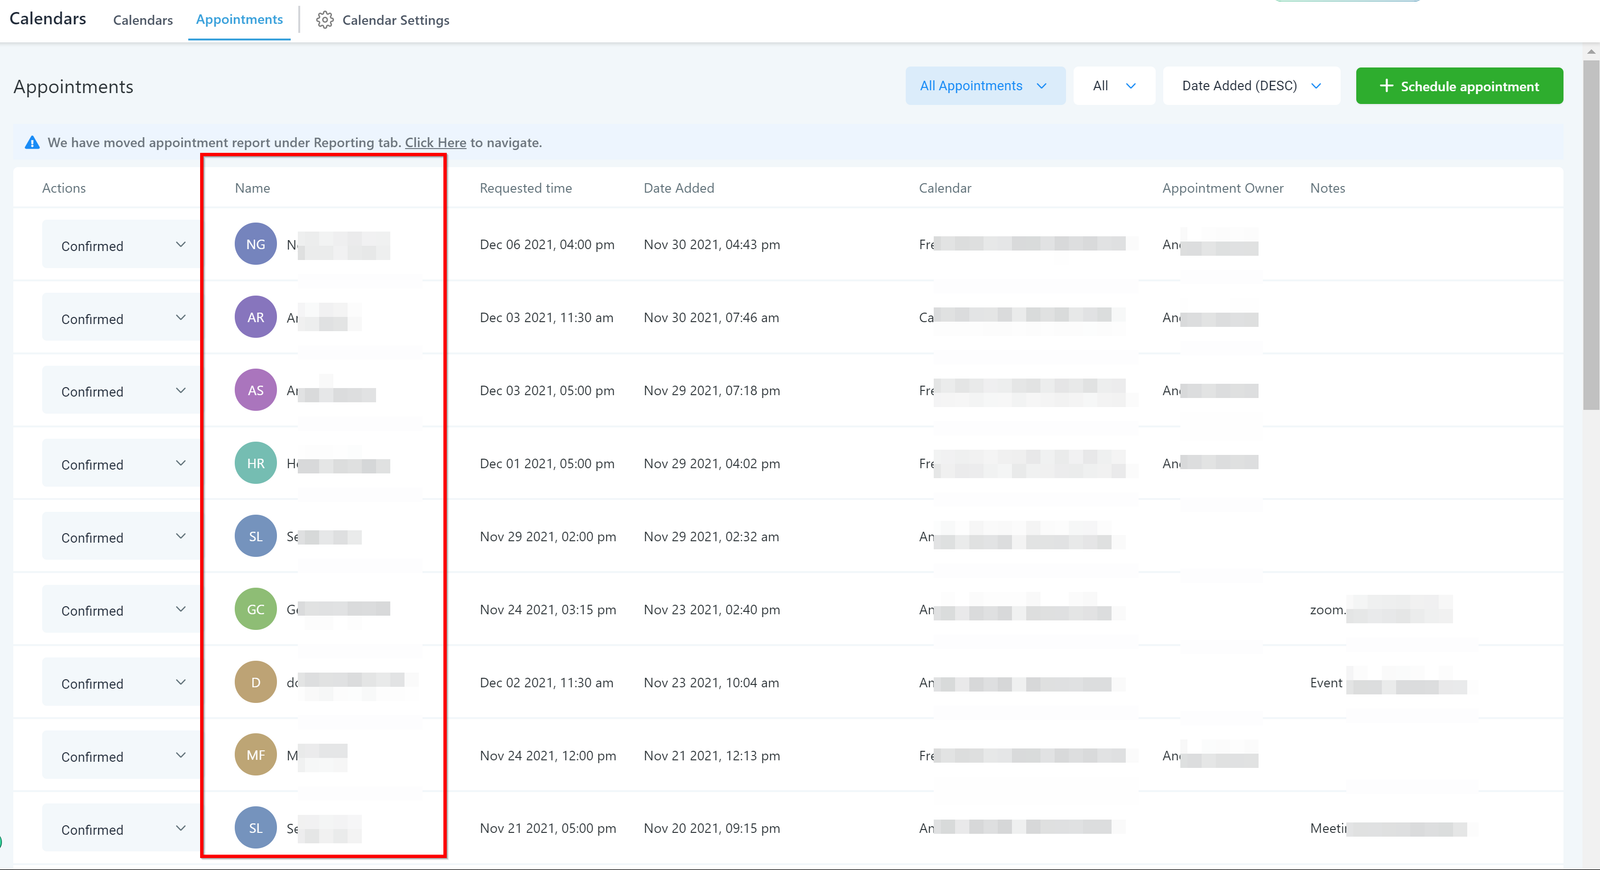Select the HR teal avatar

256,463
